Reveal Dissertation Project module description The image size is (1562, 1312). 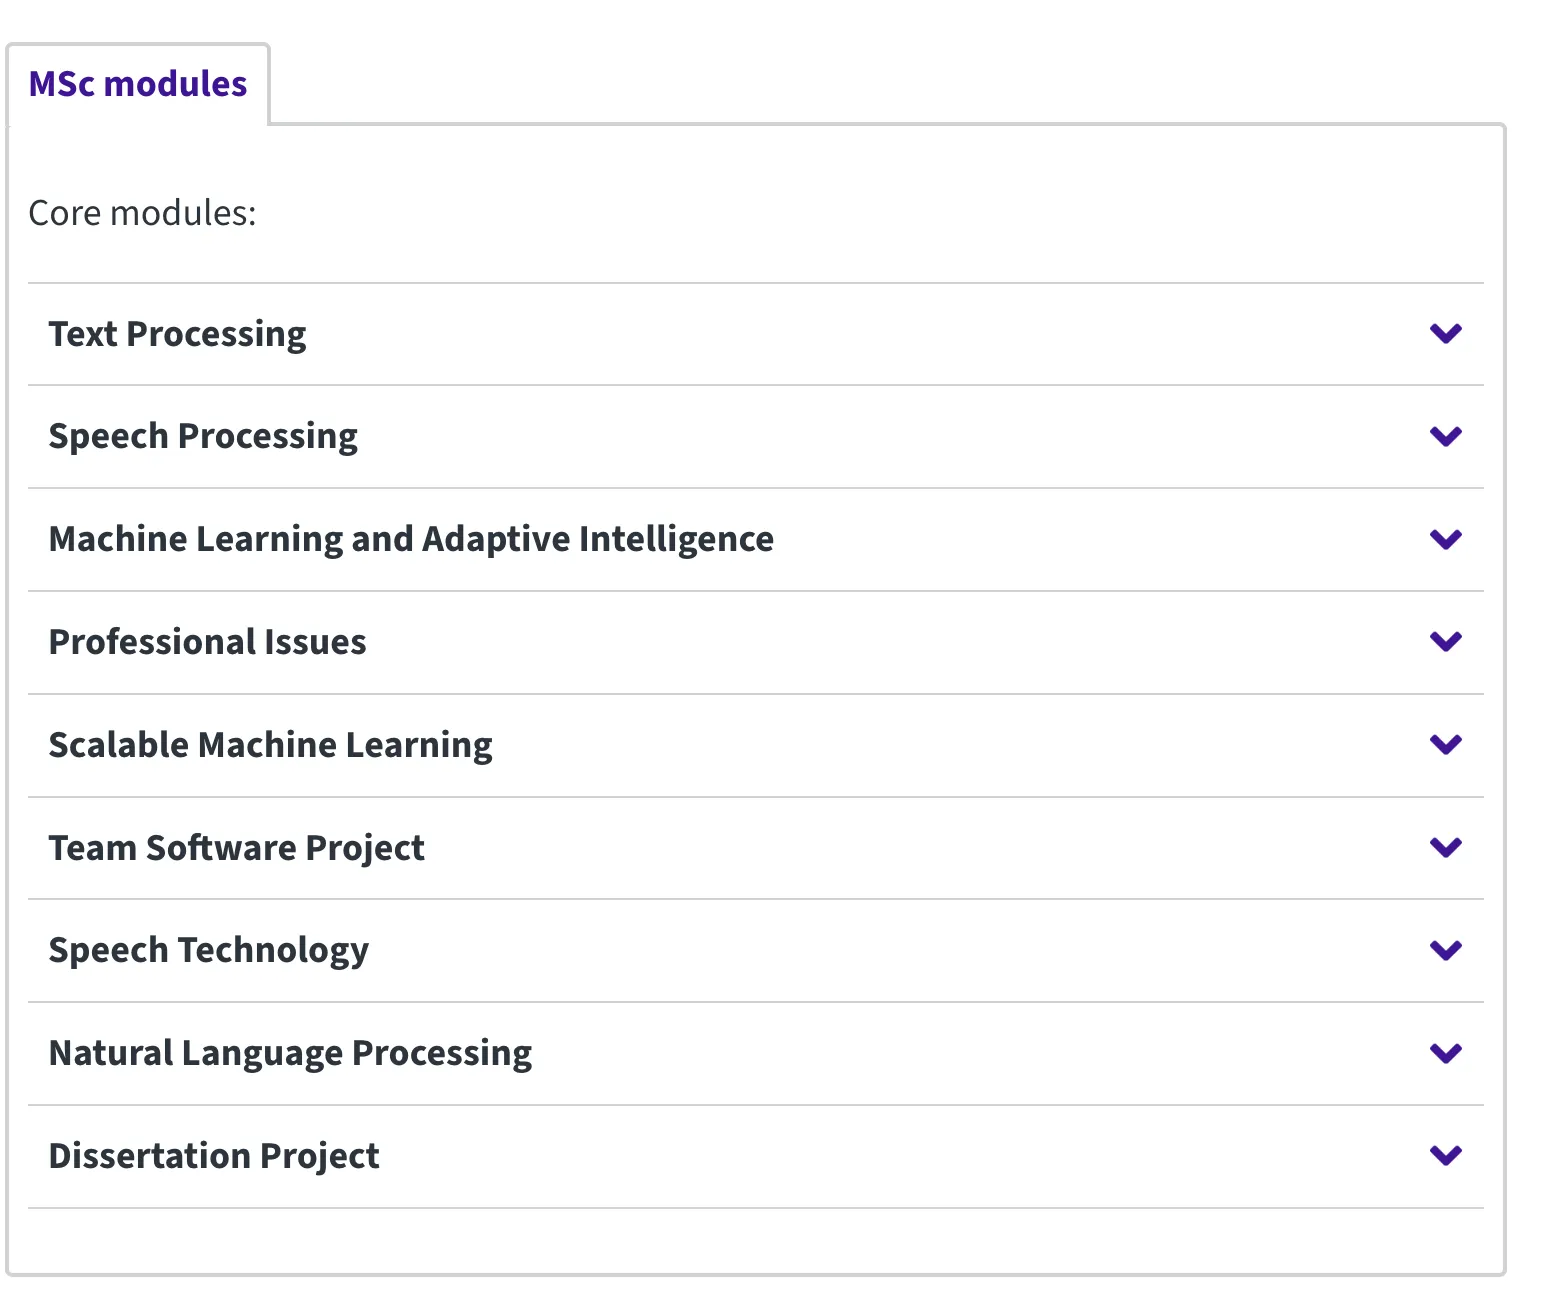coord(214,1156)
